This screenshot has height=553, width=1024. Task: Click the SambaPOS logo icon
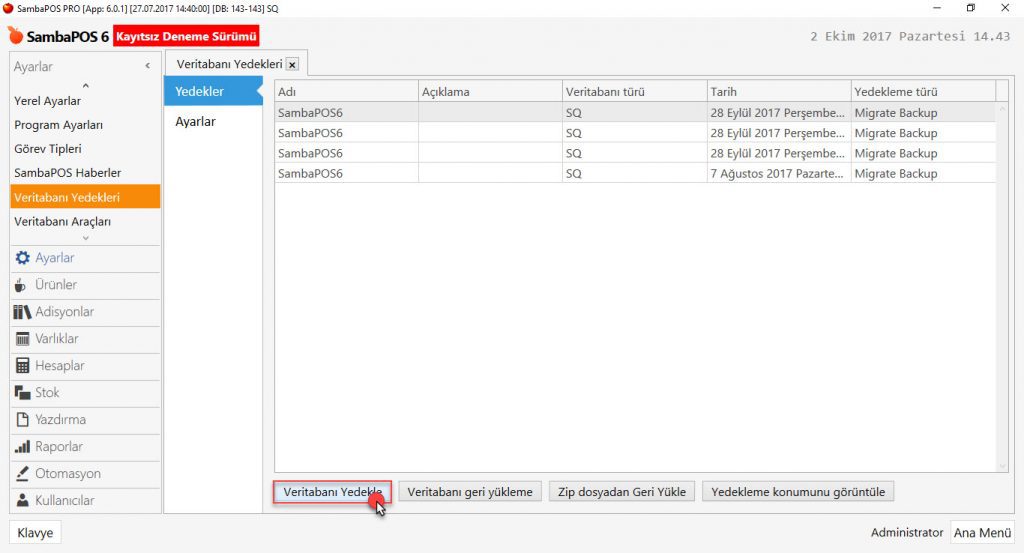[15, 35]
